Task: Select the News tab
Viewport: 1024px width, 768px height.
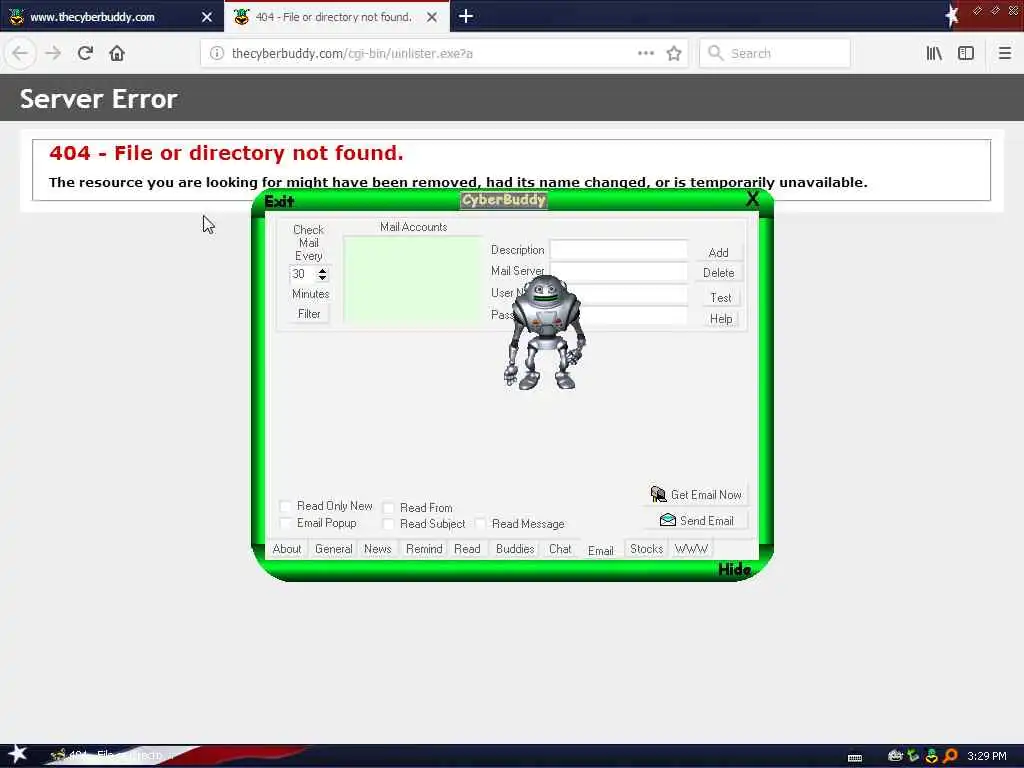Action: point(377,549)
